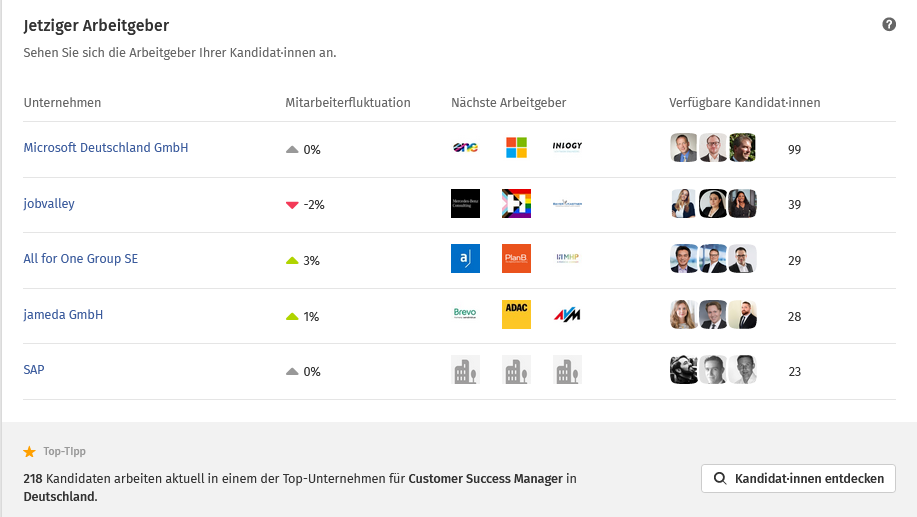Screen dimensions: 917x517
Task: Open the ADAC logo in jameda row
Action: tap(516, 314)
